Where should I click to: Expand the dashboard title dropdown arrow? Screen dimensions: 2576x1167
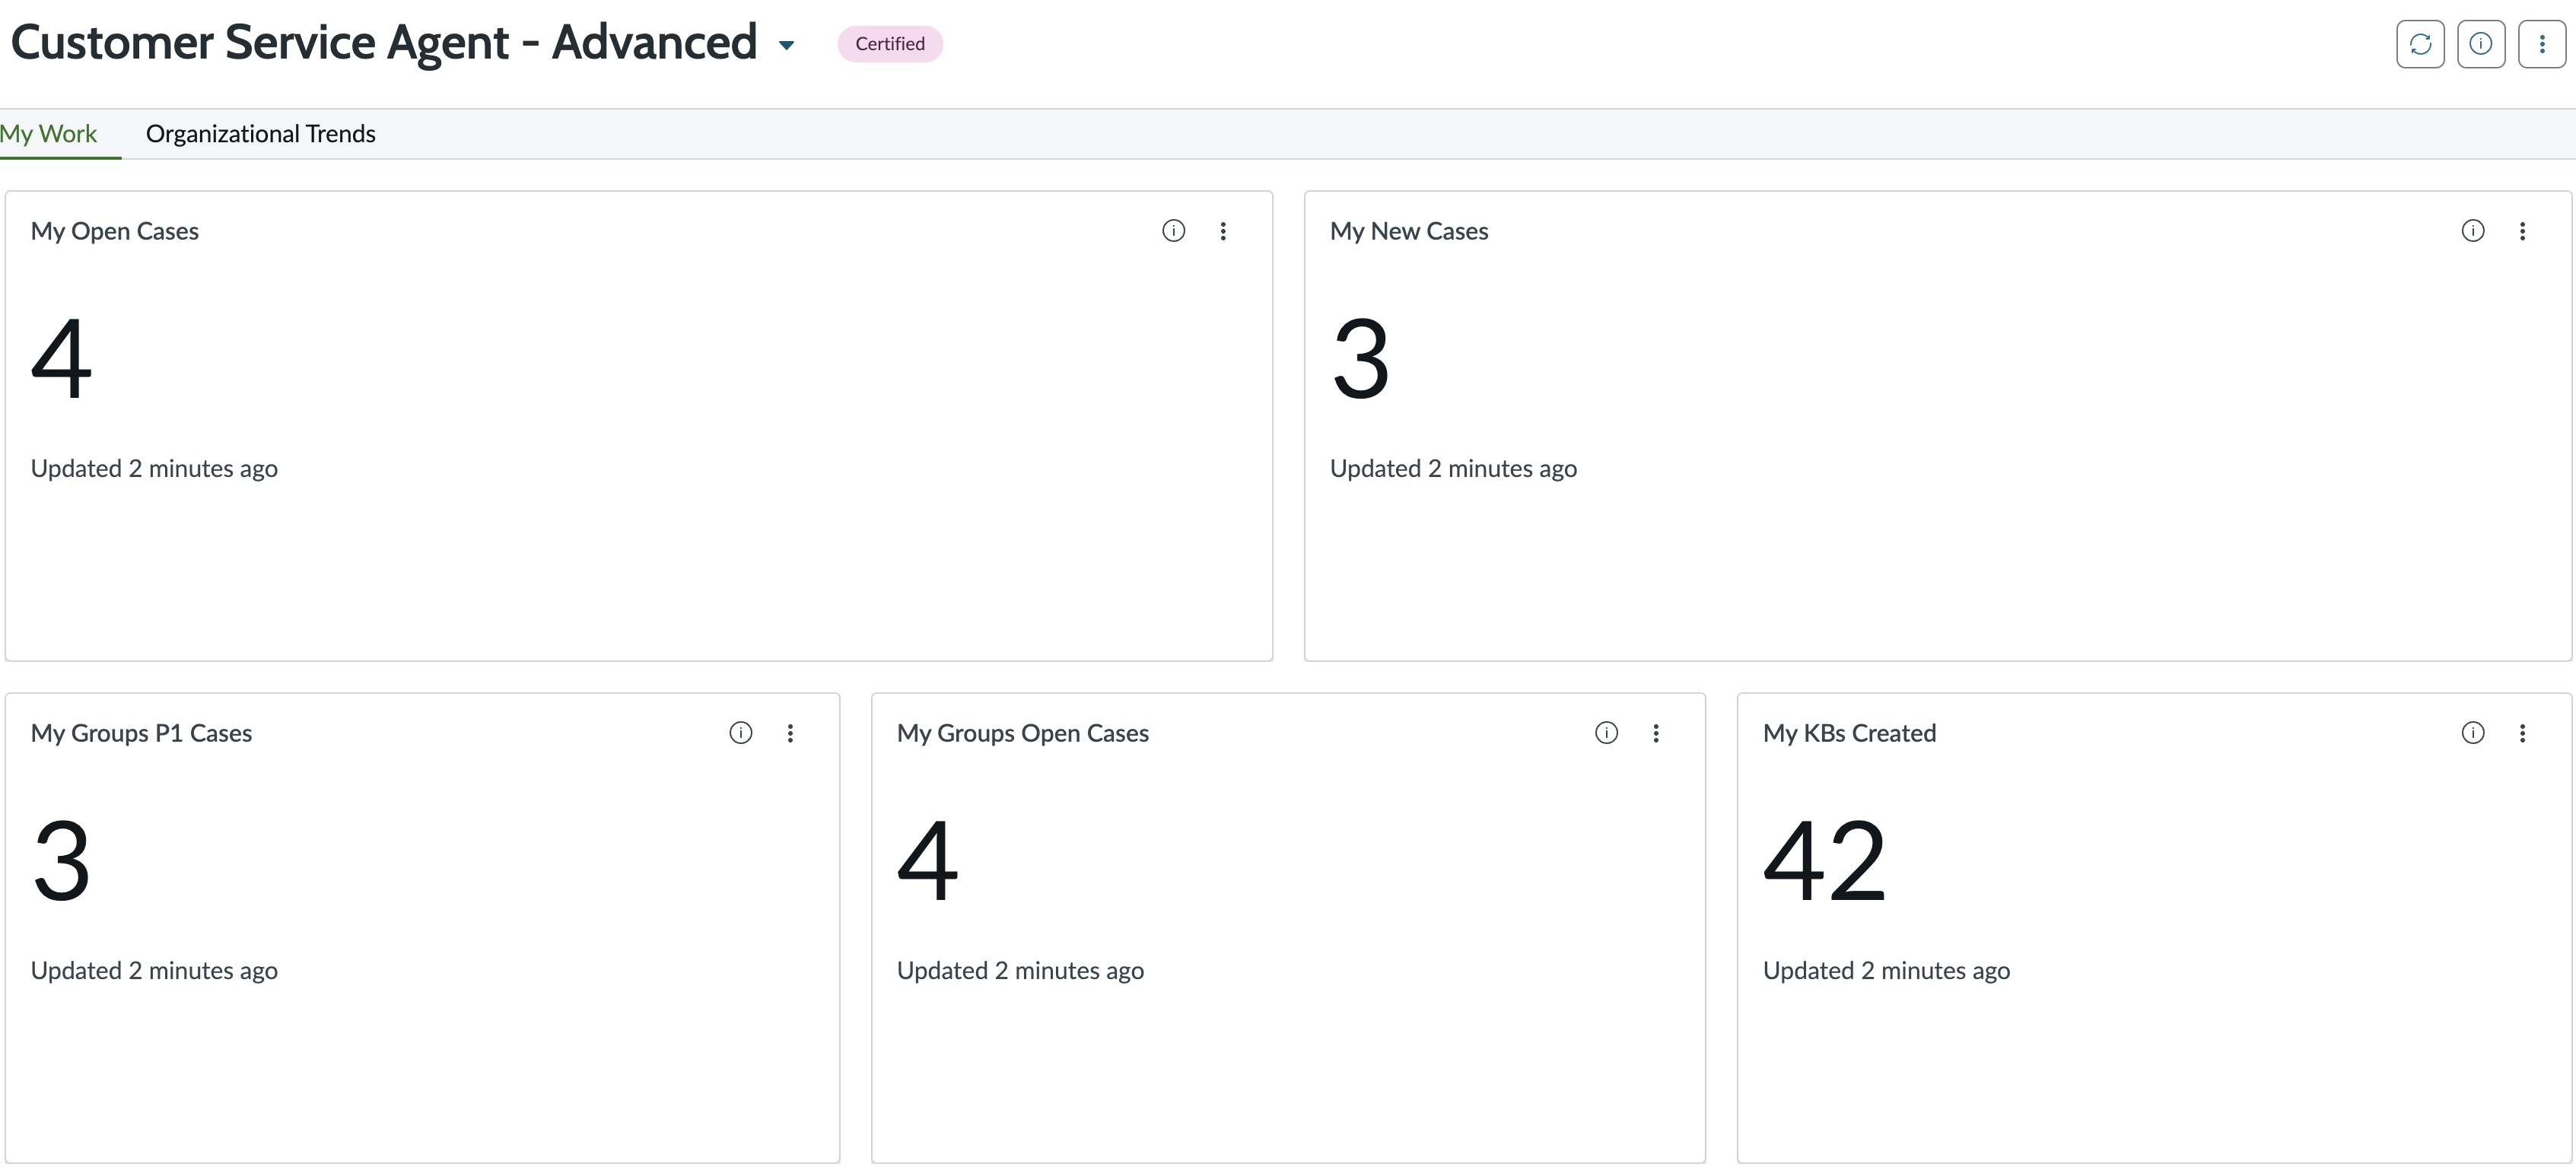click(786, 45)
